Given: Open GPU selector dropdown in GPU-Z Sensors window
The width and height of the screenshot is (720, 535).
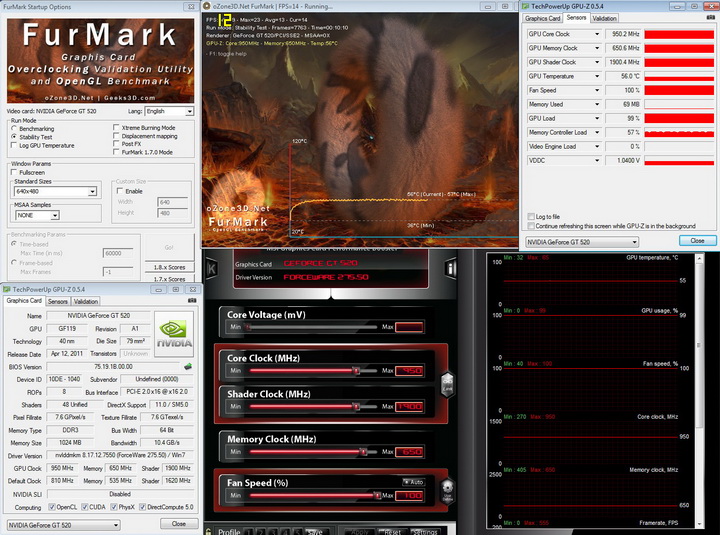Looking at the screenshot, I should point(582,242).
